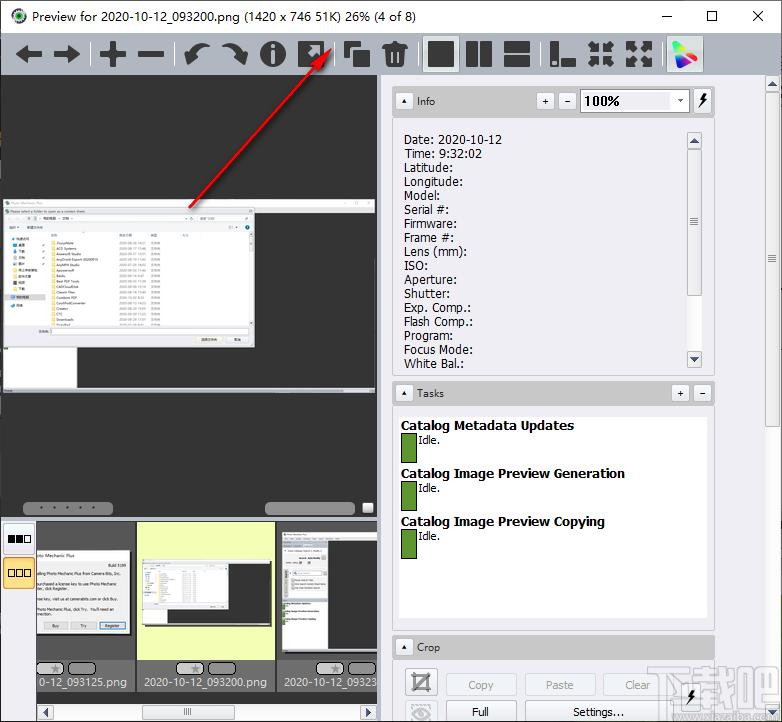Toggle the color management icon
This screenshot has width=782, height=722.
click(x=685, y=54)
